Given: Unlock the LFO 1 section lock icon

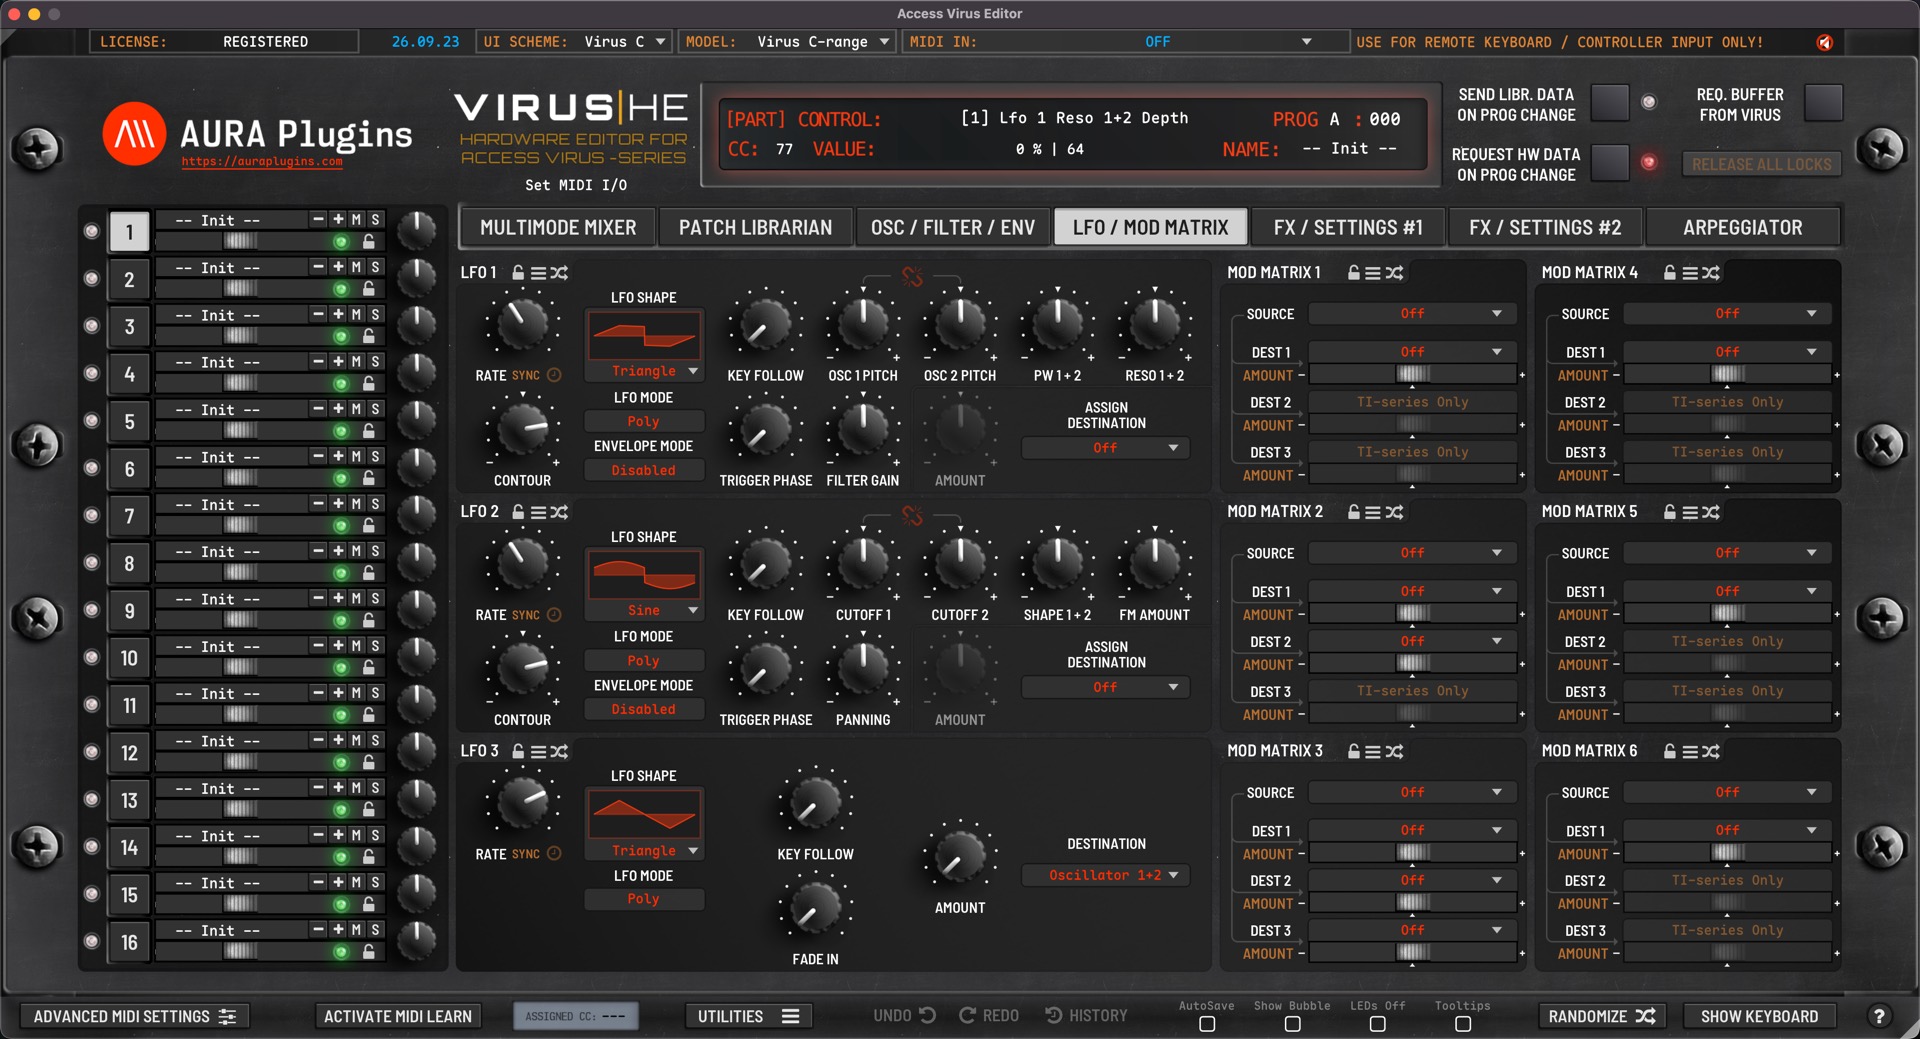Looking at the screenshot, I should coord(518,273).
